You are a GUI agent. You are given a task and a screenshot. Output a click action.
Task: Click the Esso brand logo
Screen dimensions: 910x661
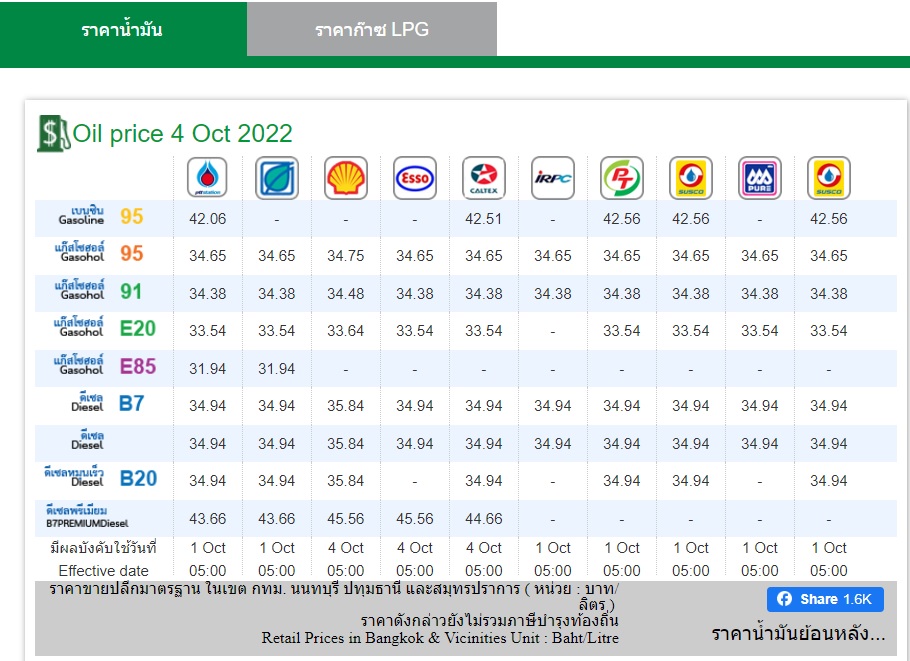click(415, 178)
